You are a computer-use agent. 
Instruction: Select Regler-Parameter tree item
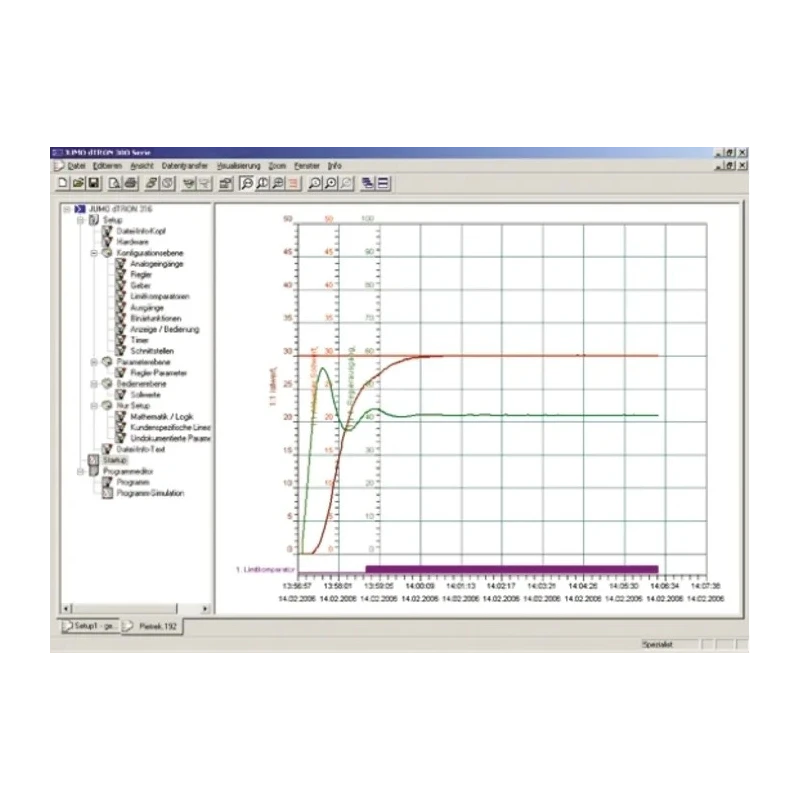[x=159, y=373]
